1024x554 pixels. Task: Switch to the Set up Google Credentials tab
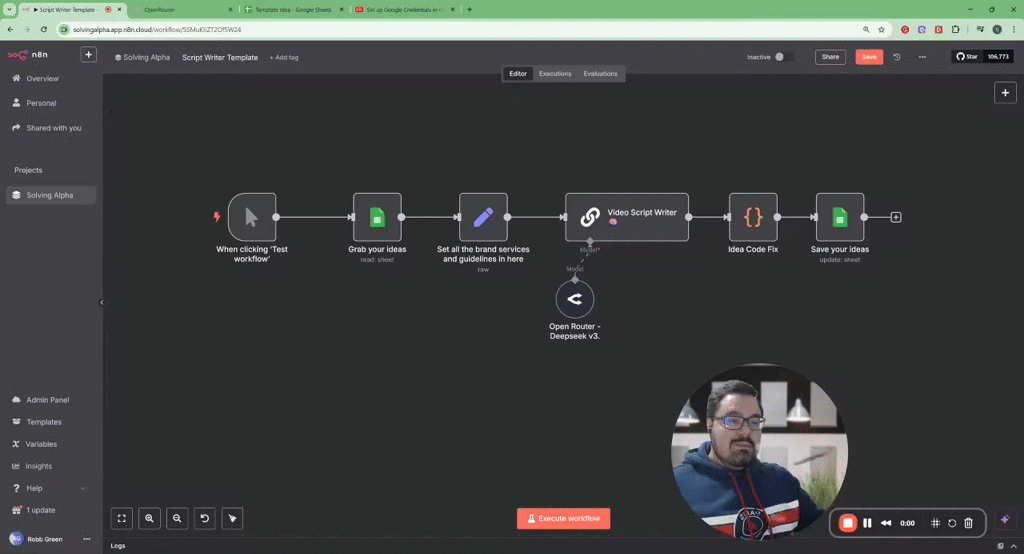pos(404,10)
